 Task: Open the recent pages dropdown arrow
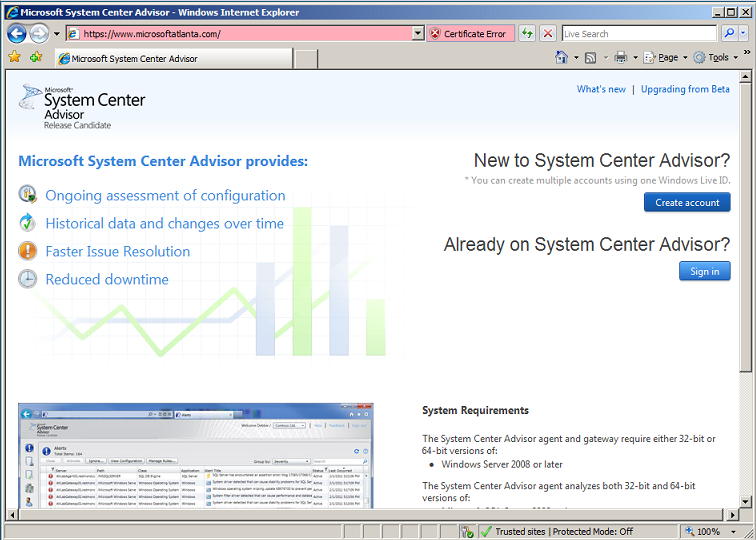click(56, 34)
